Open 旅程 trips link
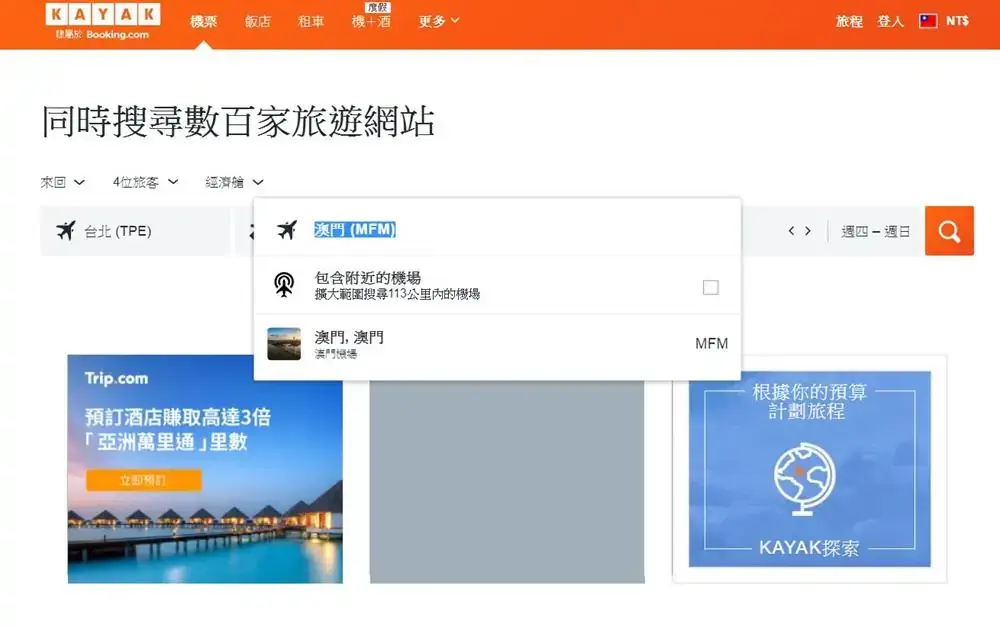The image size is (1000, 627). click(x=849, y=22)
